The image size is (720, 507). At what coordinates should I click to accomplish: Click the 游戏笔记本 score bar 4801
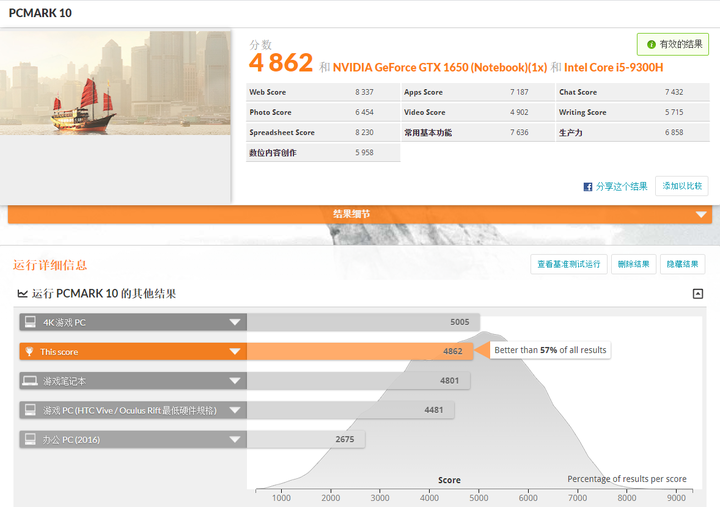[359, 381]
